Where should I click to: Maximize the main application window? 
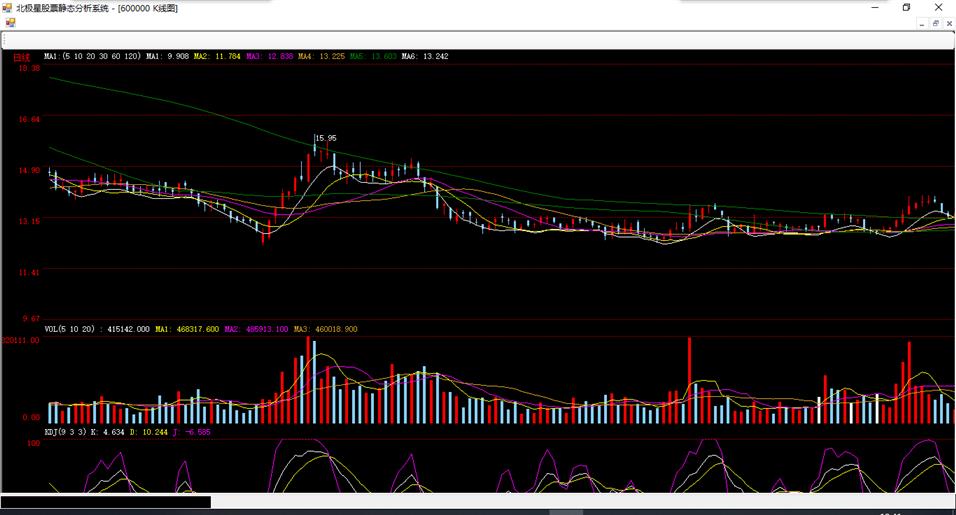coord(906,7)
